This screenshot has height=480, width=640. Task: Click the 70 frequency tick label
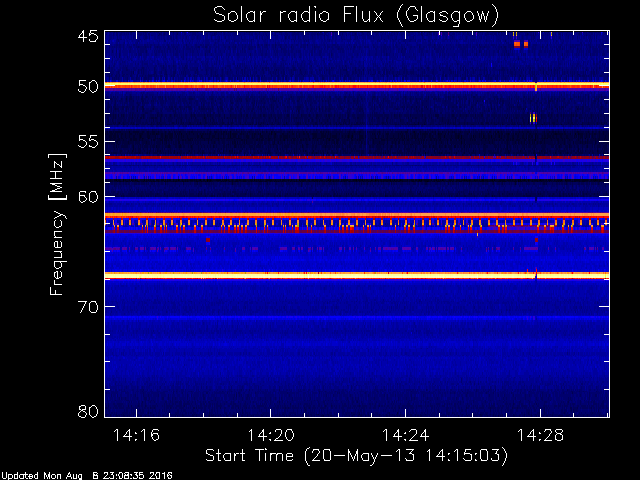(x=88, y=307)
